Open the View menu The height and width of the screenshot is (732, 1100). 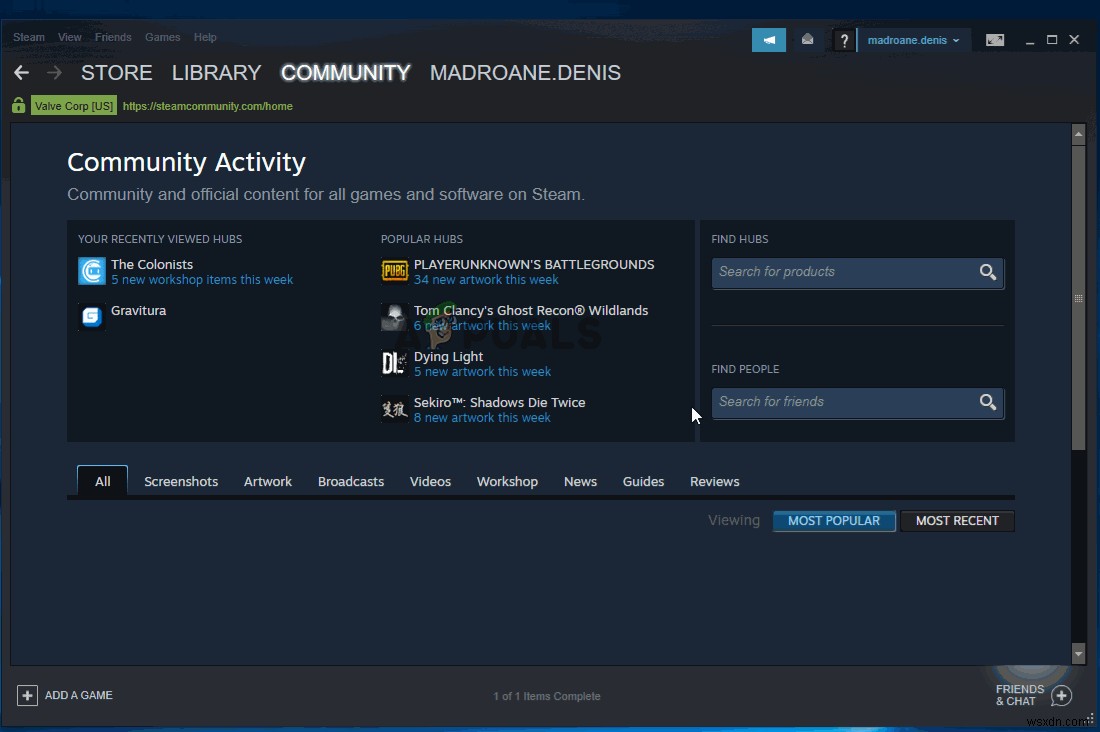click(69, 37)
